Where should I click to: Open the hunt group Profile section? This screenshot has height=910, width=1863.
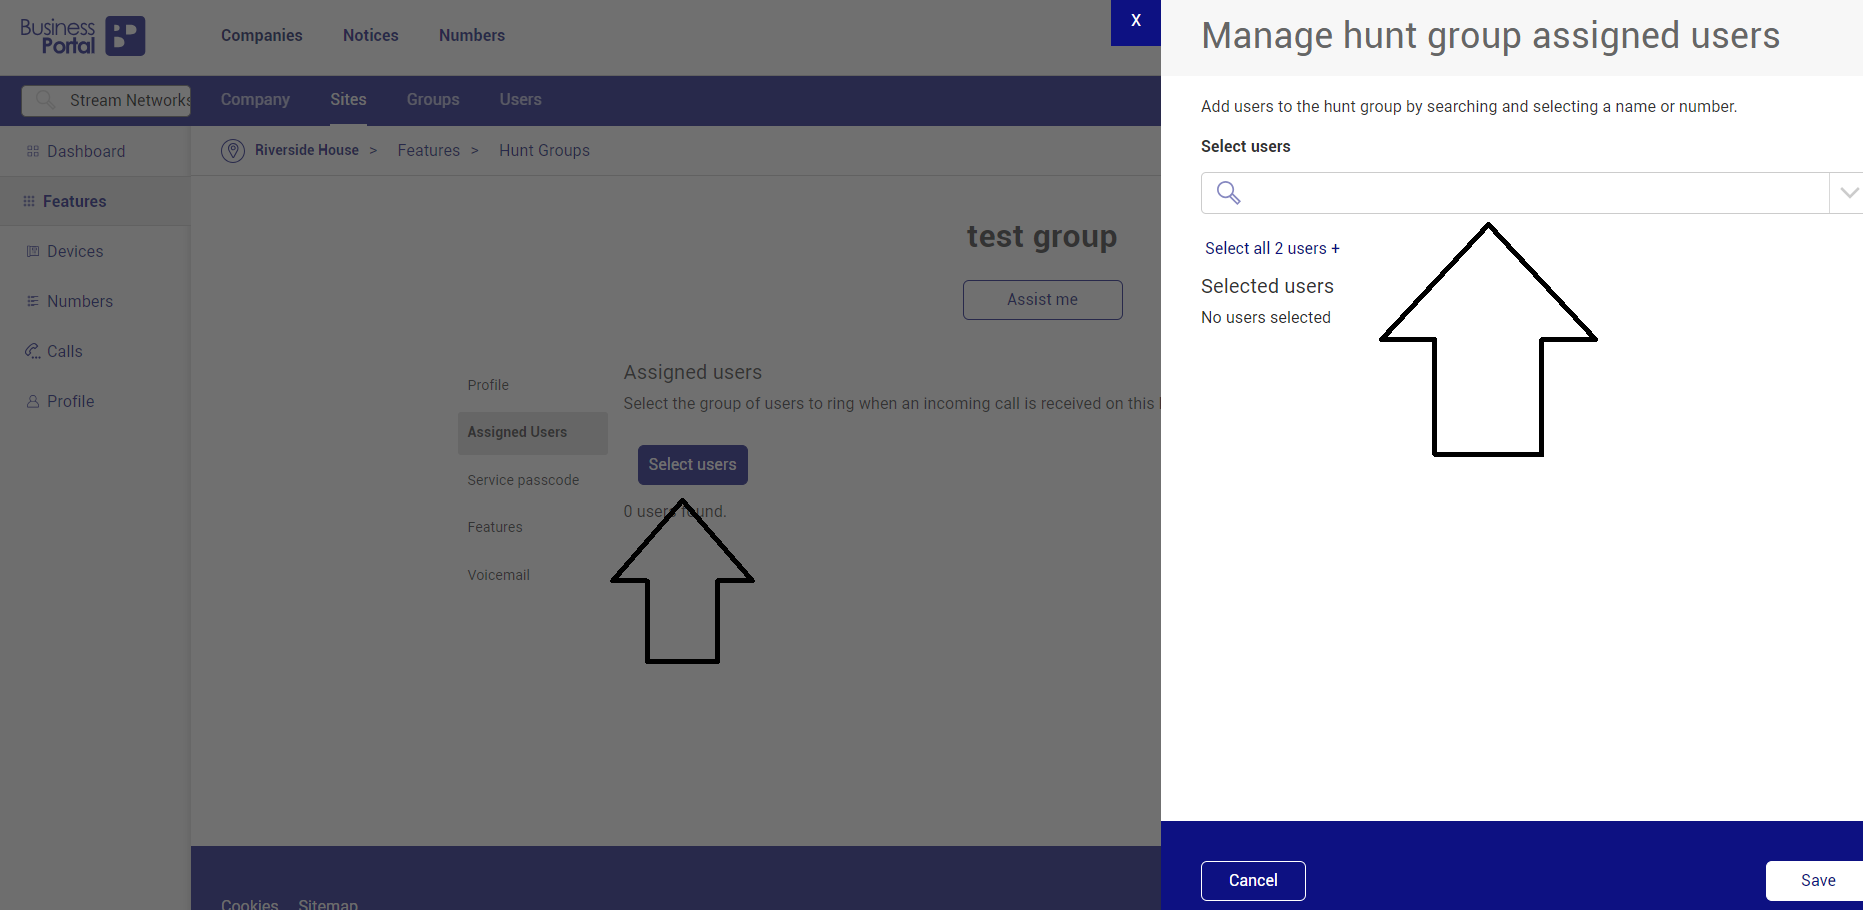point(488,385)
